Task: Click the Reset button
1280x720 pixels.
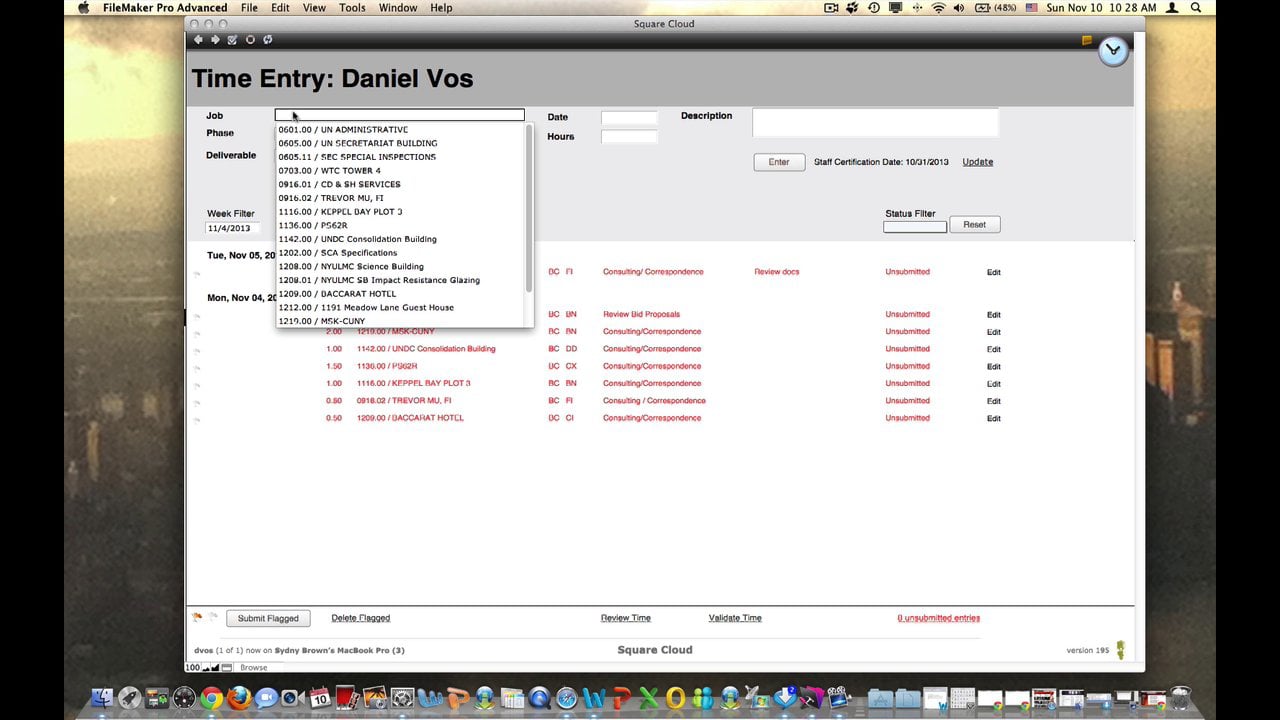Action: 975,225
